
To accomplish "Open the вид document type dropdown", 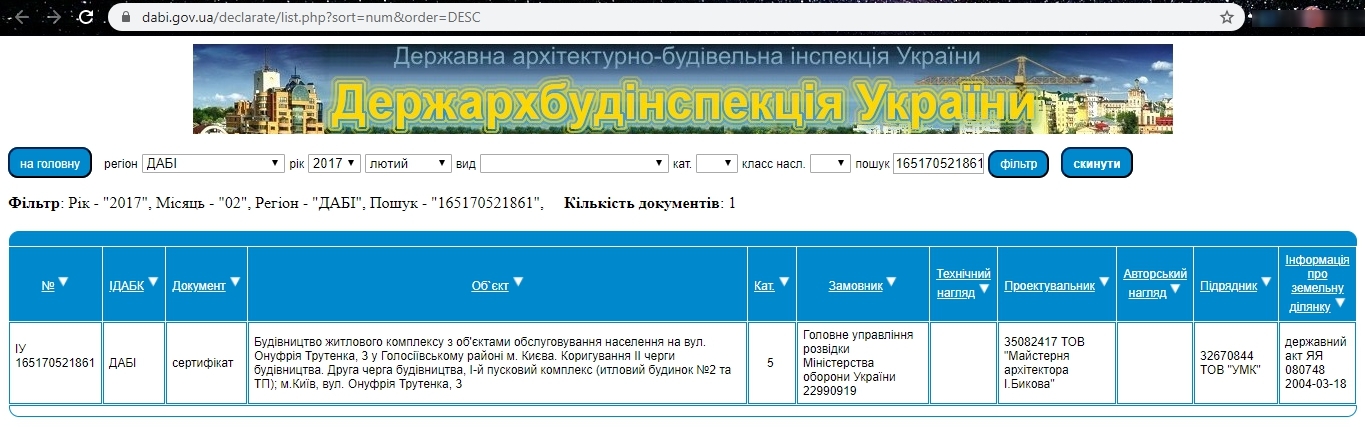I will click(574, 163).
